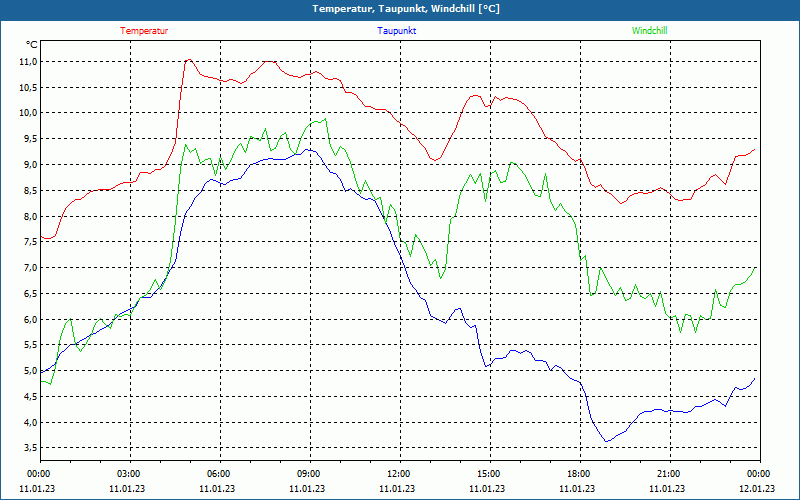
Task: Click the '4,0' y-axis tick label
Action: (30, 422)
